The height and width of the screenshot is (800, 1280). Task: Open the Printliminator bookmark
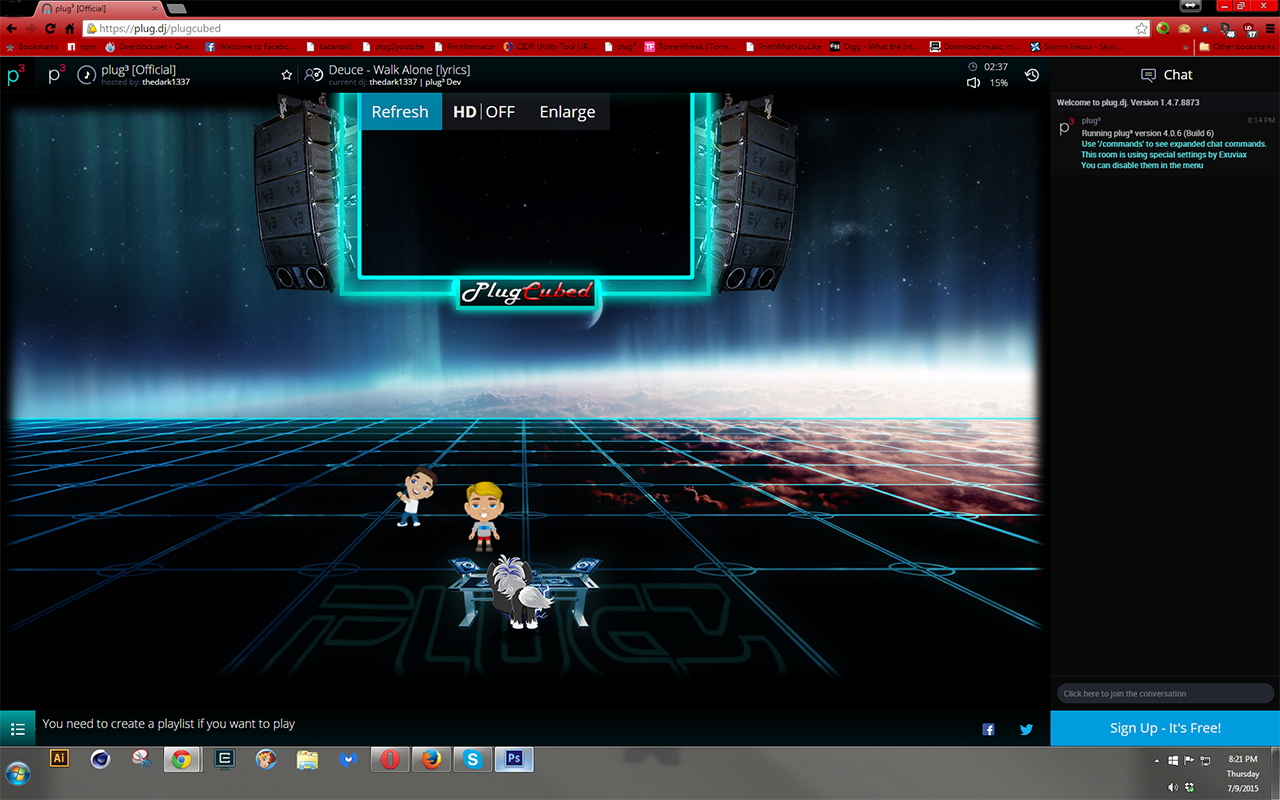[464, 46]
